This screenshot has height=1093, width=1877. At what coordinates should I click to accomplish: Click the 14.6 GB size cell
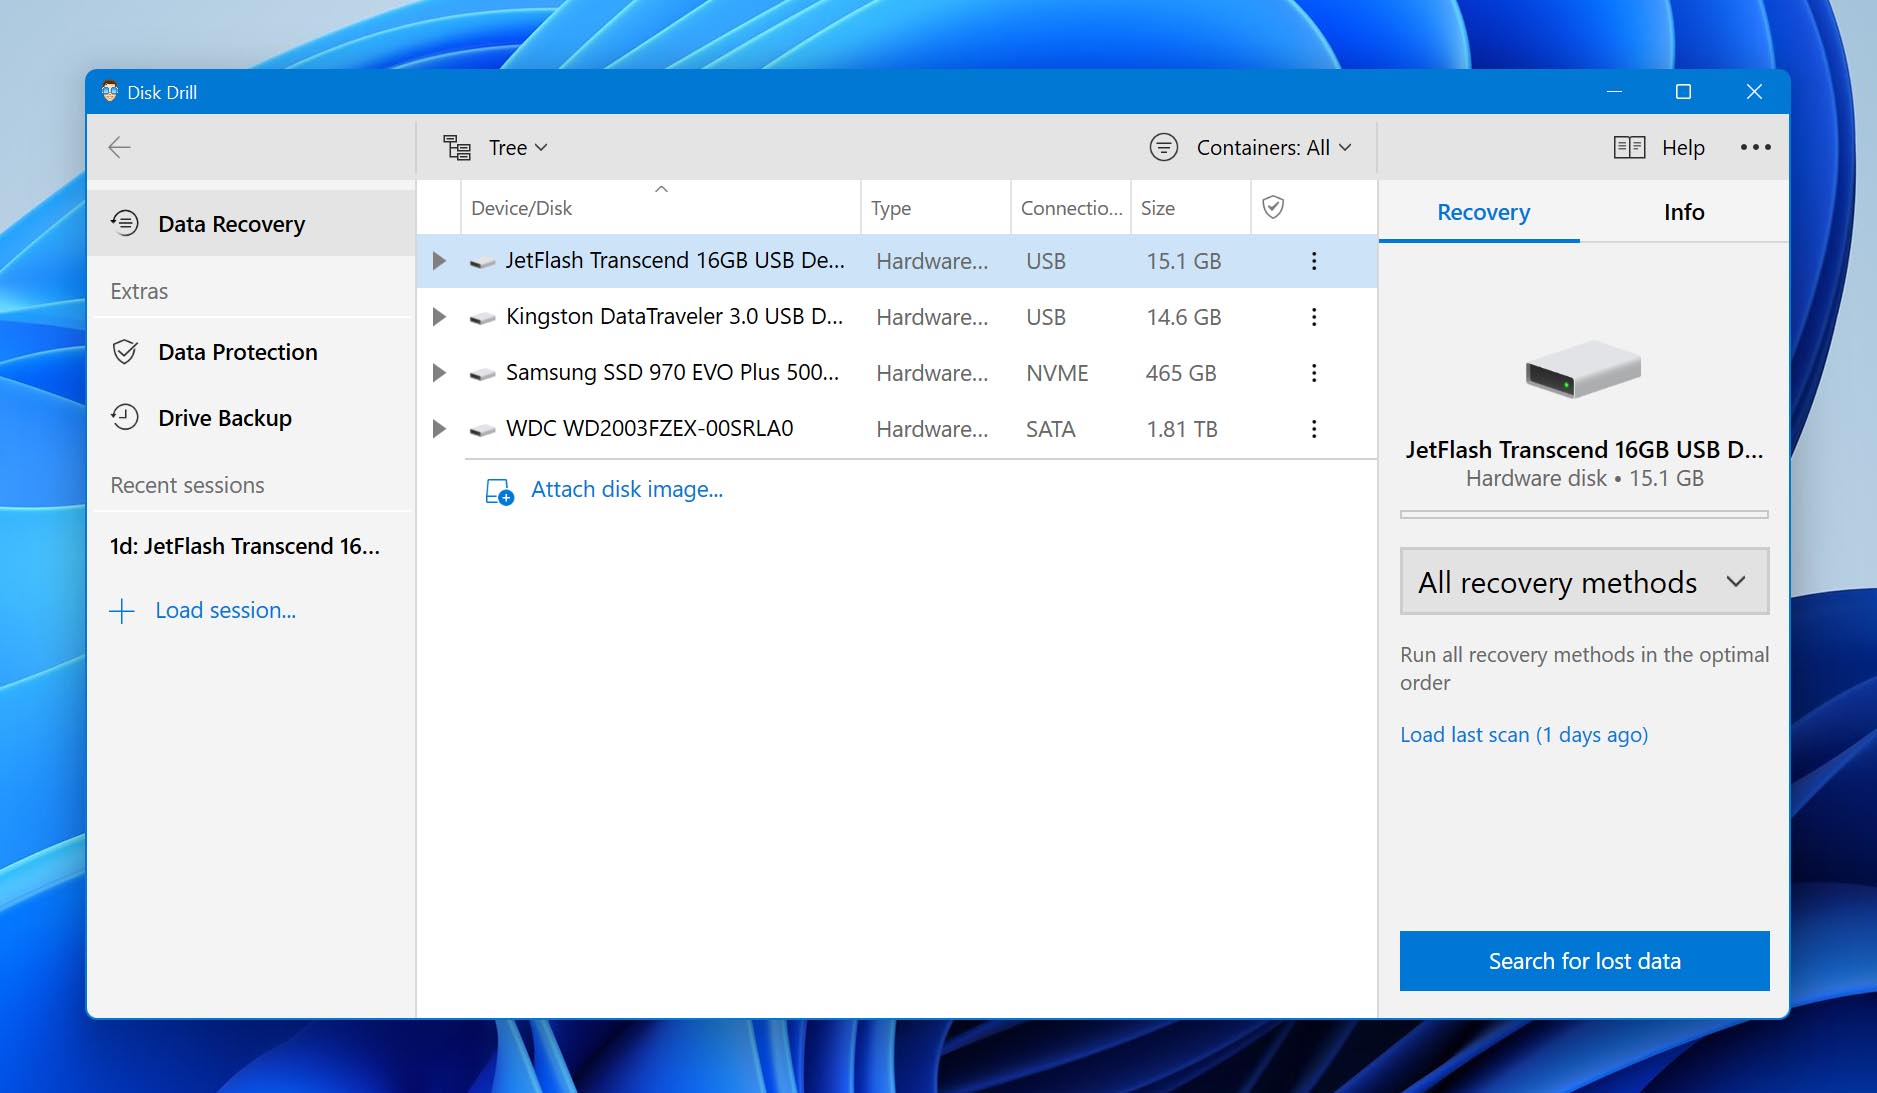point(1184,317)
